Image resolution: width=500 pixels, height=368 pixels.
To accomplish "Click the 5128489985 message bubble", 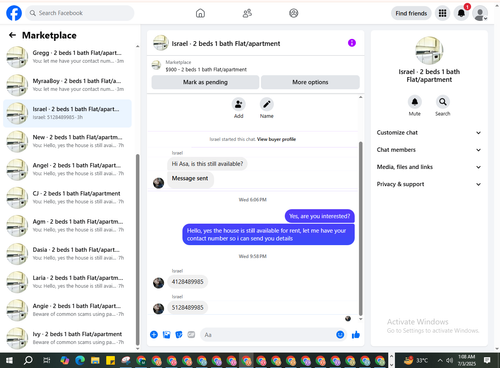I will point(187,307).
